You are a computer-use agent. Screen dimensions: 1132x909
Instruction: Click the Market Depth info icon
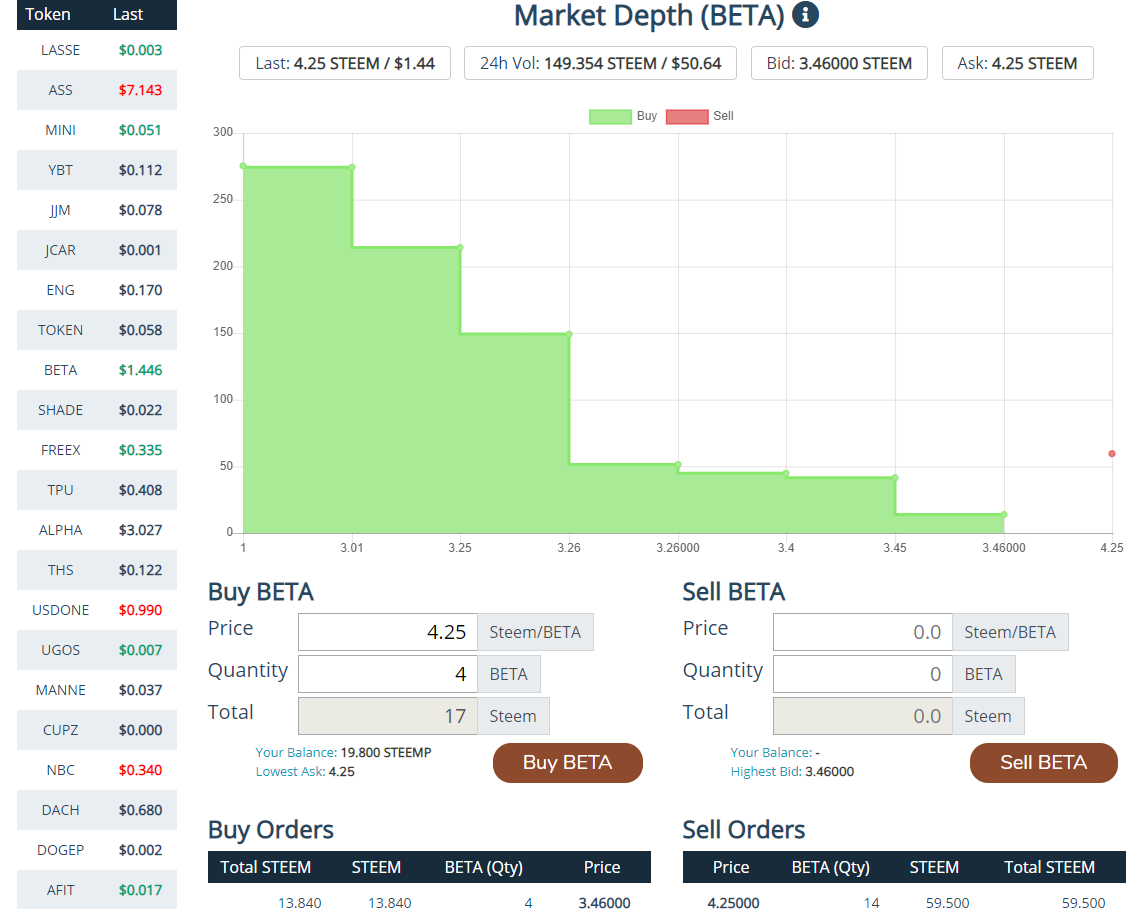[x=805, y=14]
